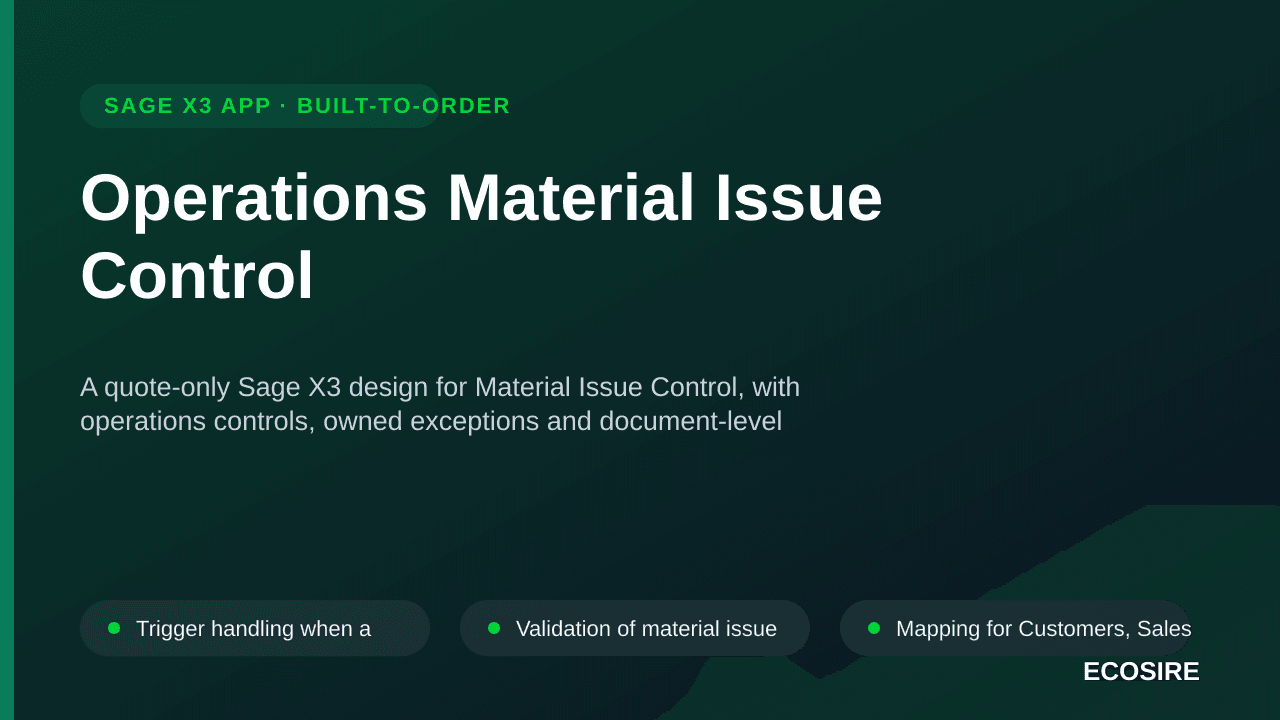Image resolution: width=1280 pixels, height=720 pixels.
Task: Select the Validation of material issue pill
Action: (x=635, y=628)
